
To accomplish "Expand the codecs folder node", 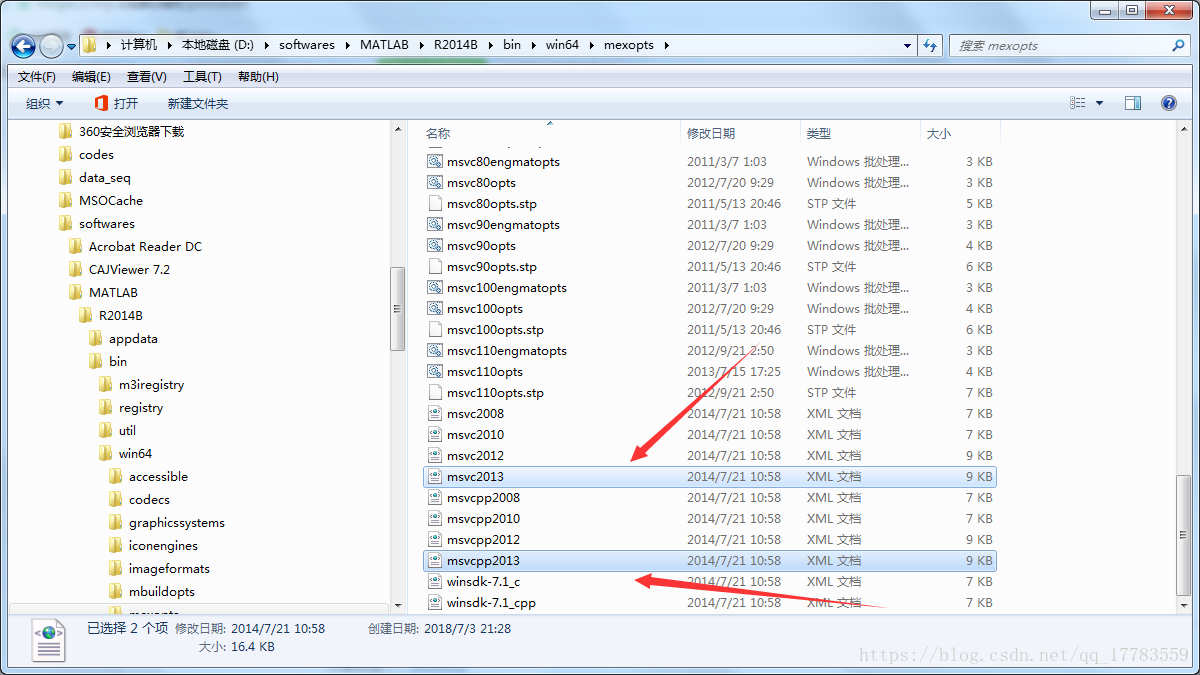I will (x=100, y=499).
